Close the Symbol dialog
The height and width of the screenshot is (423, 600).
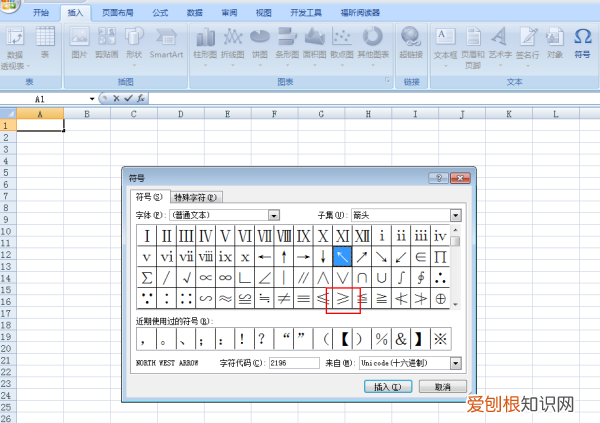(x=460, y=178)
